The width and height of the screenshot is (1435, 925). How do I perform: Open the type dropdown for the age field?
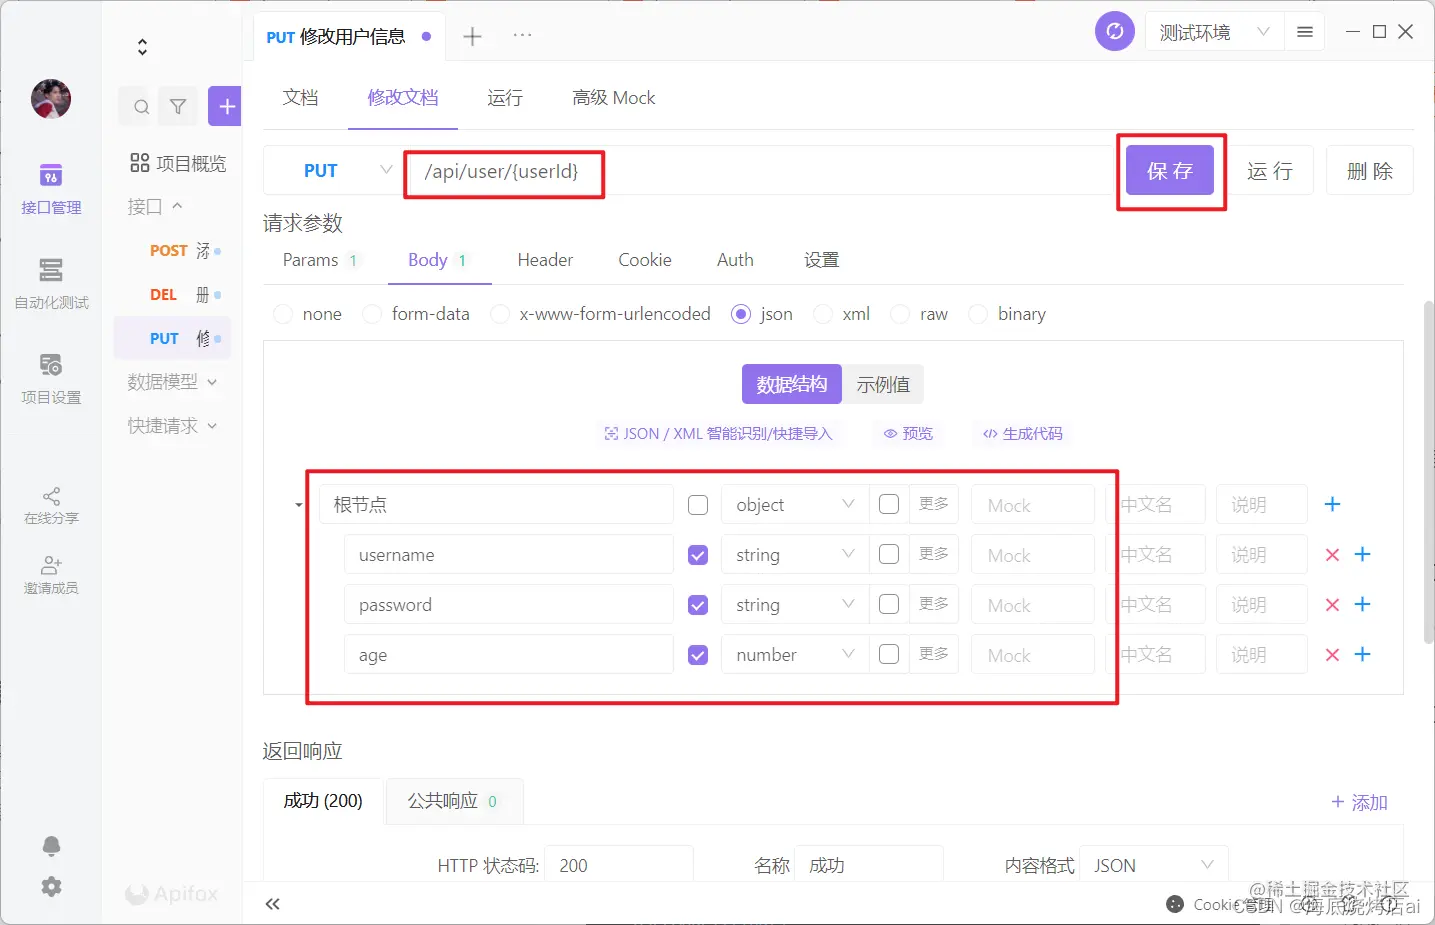793,654
